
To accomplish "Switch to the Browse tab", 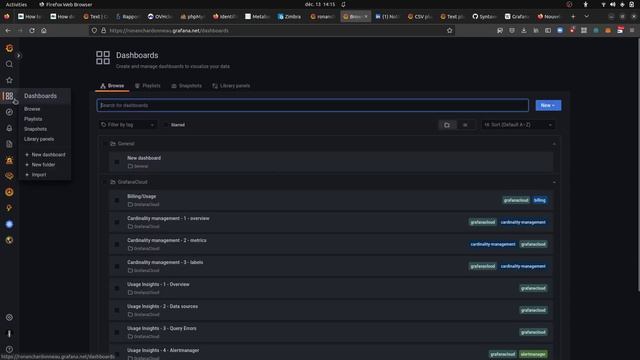I will (112, 86).
